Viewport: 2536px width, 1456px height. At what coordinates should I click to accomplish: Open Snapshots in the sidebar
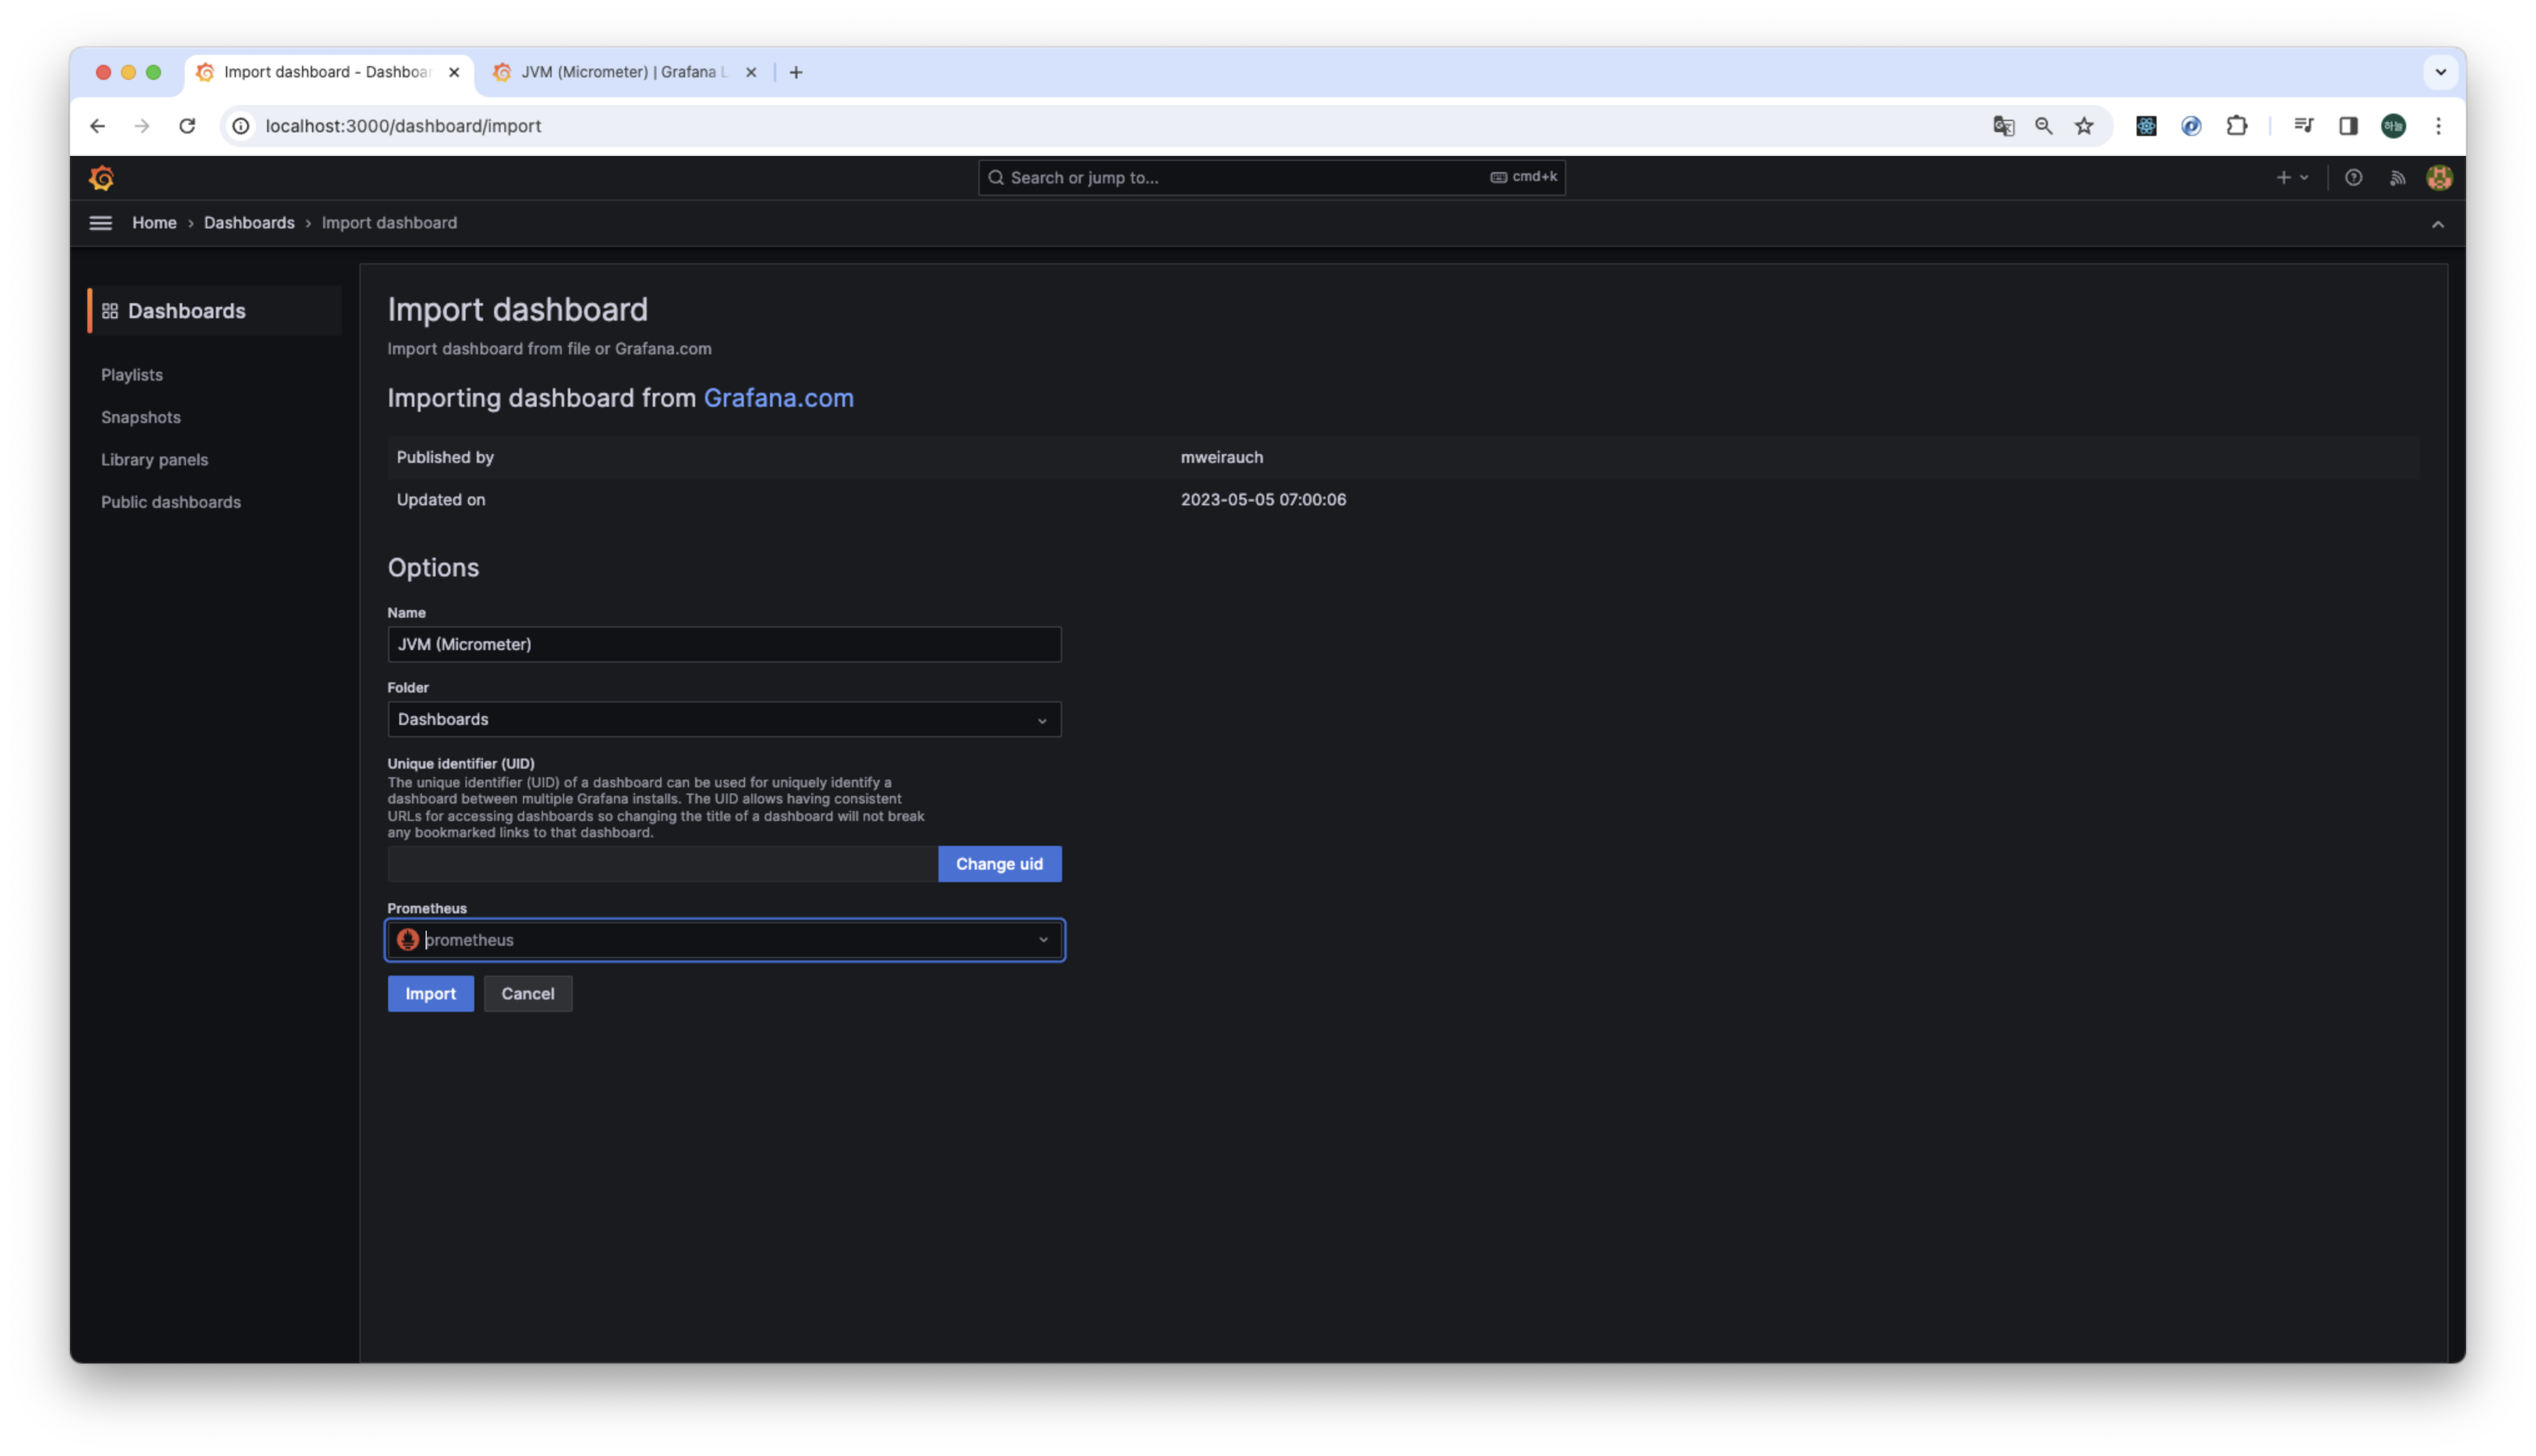click(x=141, y=417)
